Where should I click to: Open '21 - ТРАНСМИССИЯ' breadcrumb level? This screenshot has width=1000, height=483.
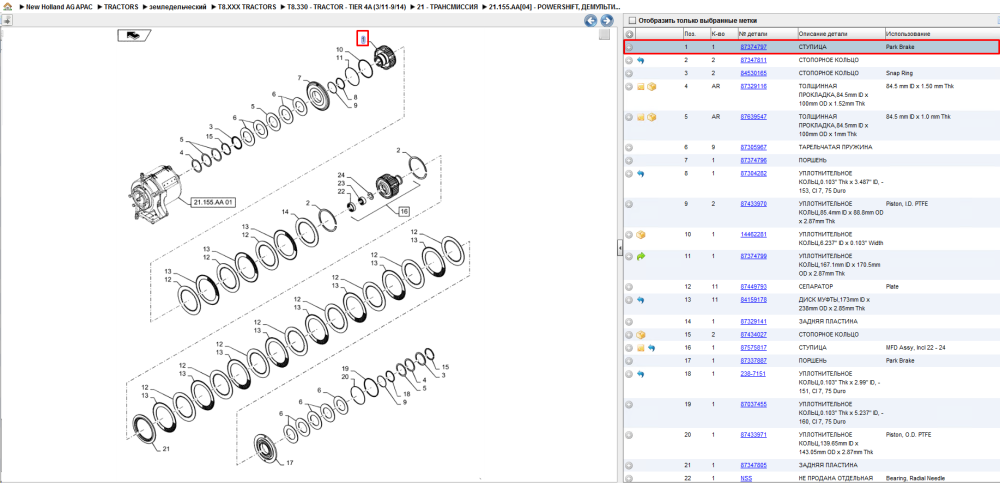click(x=447, y=6)
